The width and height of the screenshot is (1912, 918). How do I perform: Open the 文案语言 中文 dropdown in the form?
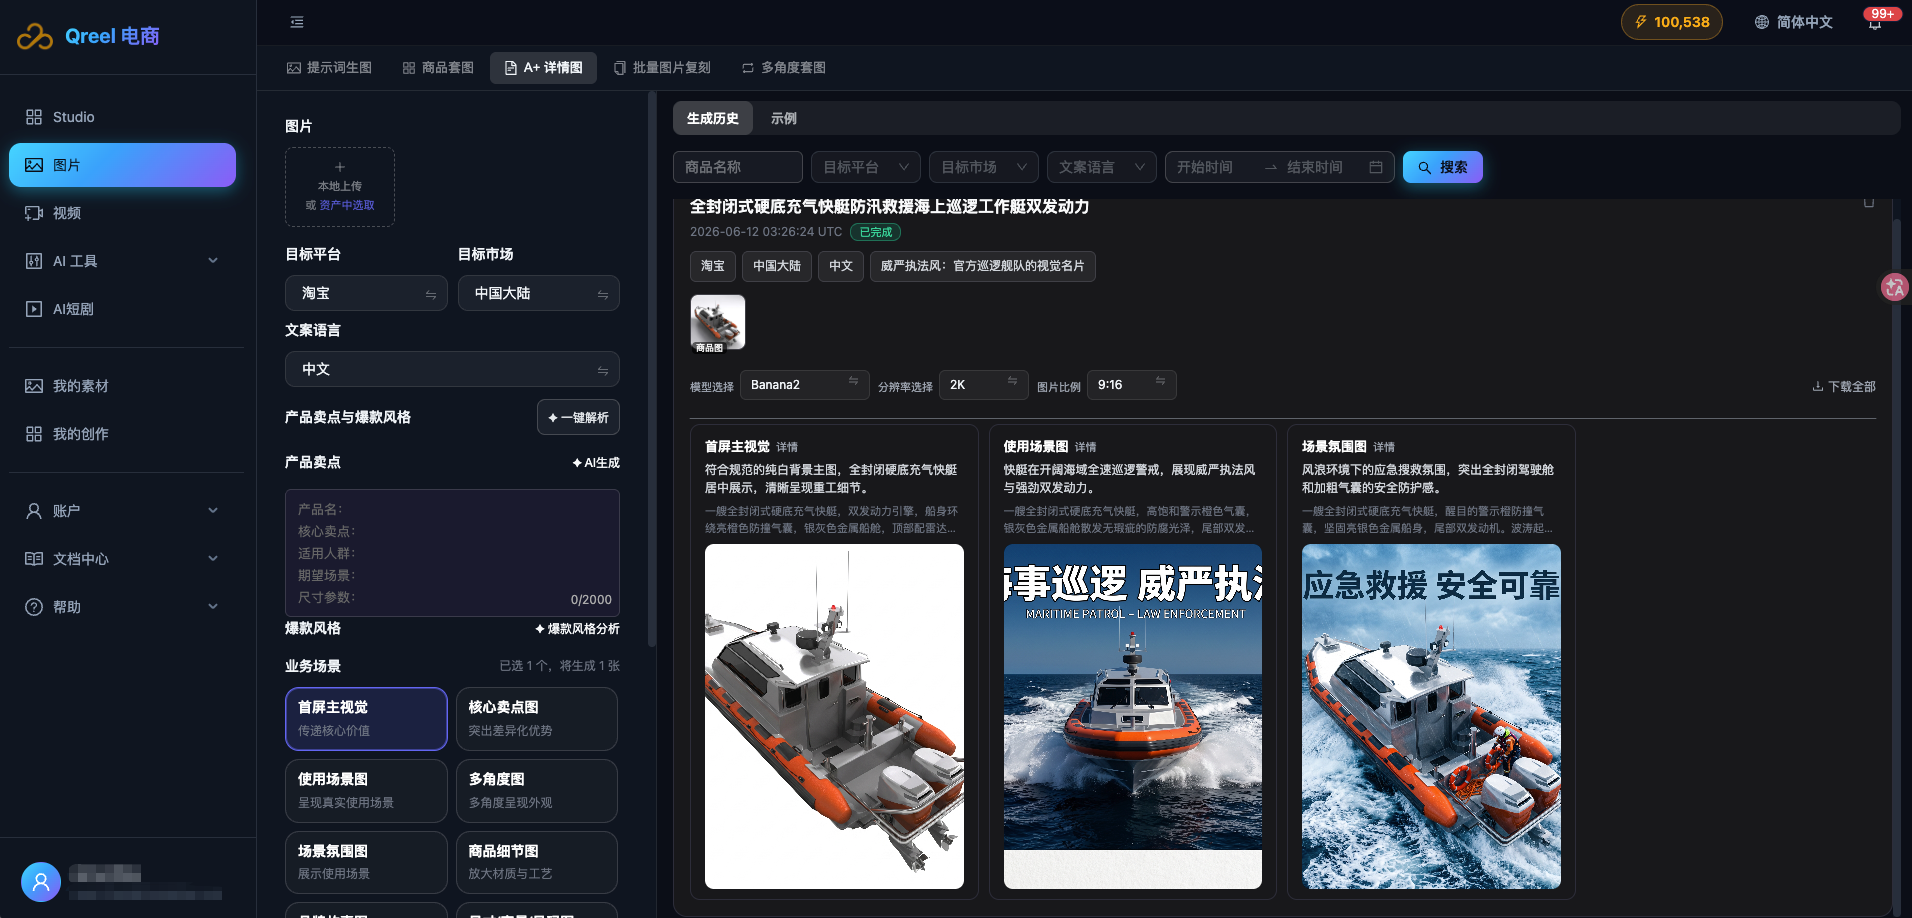[x=452, y=369]
